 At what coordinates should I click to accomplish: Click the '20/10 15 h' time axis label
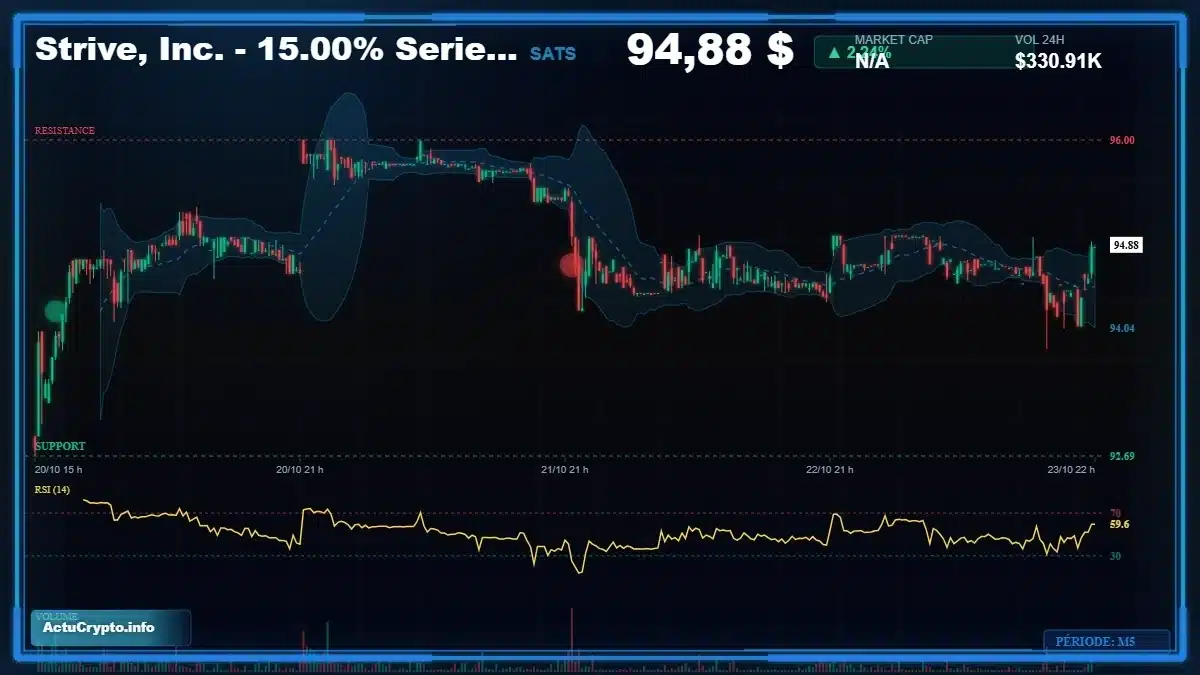point(59,469)
